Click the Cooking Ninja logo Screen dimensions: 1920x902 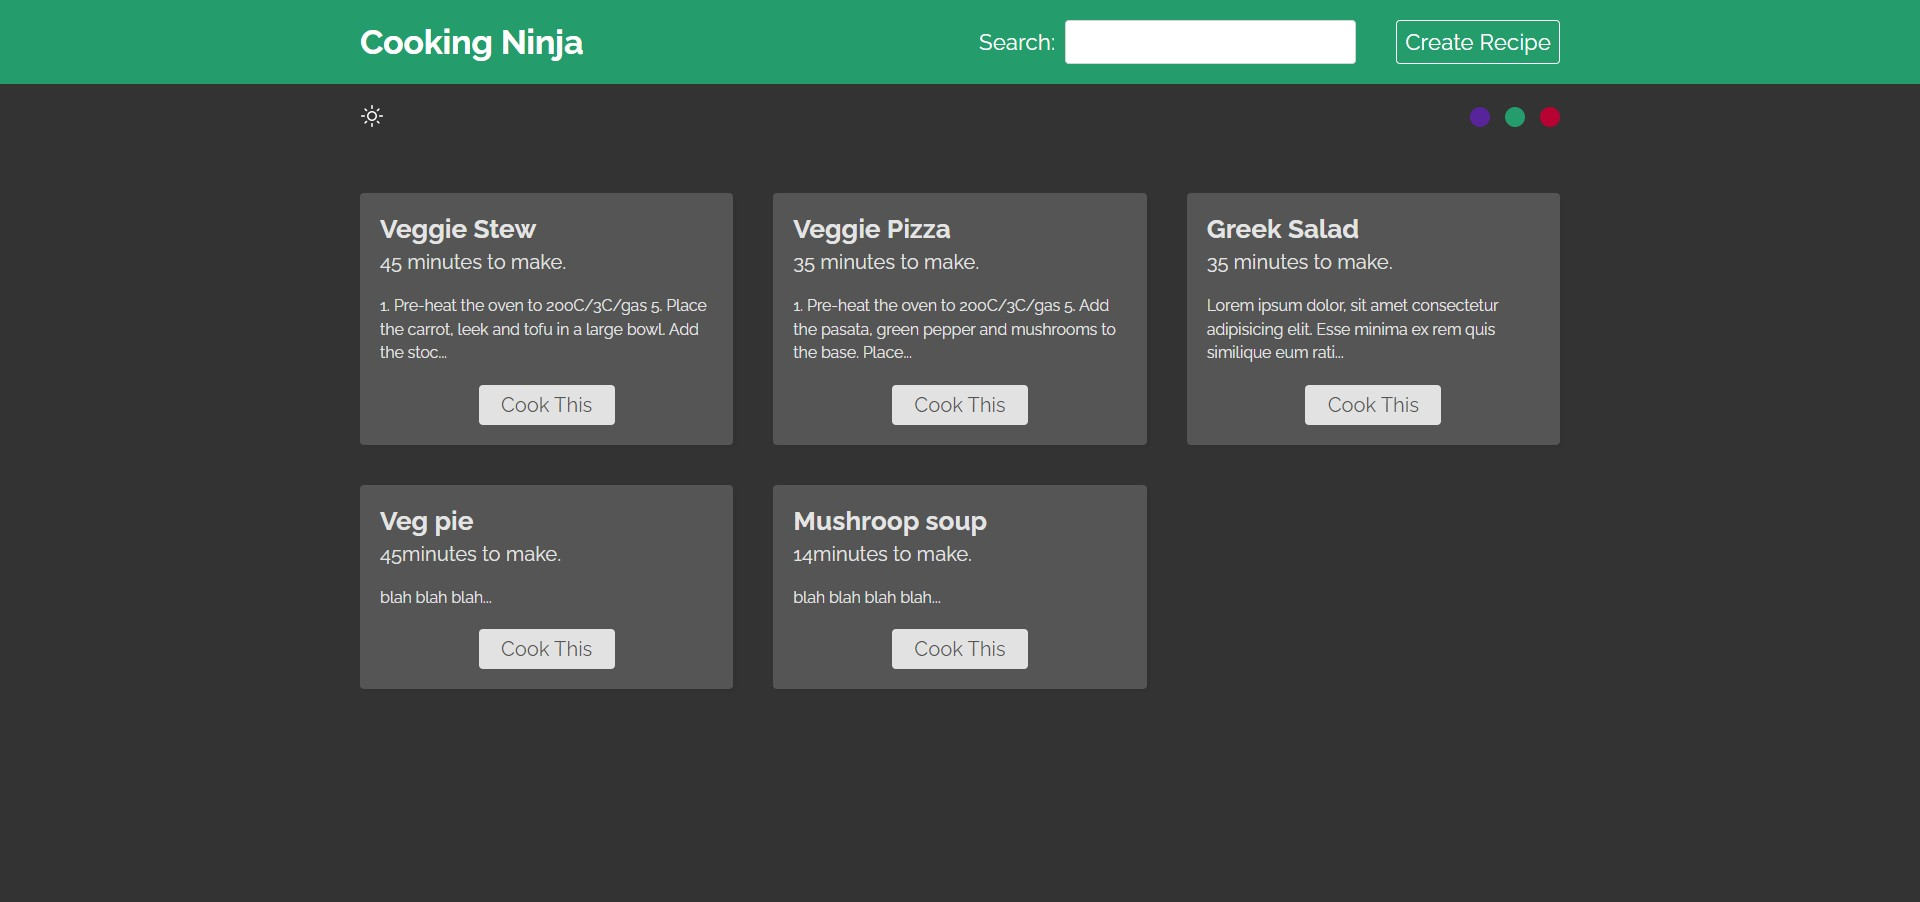[x=471, y=42]
